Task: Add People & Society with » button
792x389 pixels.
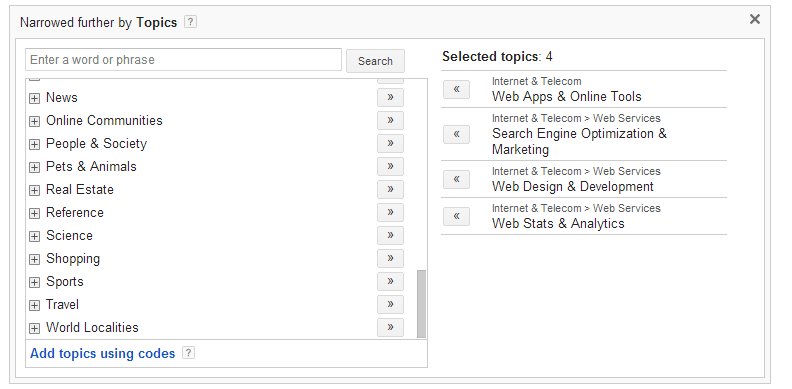Action: 390,143
